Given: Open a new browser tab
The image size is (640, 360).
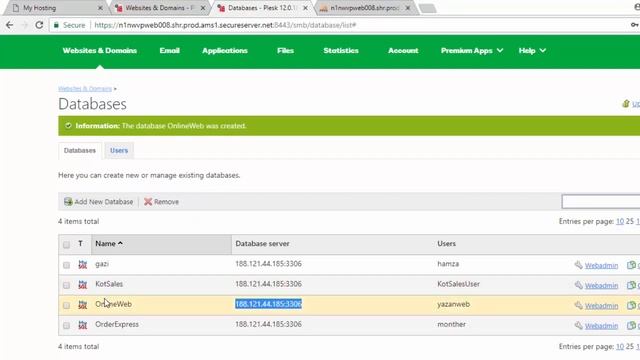Looking at the screenshot, I should coord(427,8).
